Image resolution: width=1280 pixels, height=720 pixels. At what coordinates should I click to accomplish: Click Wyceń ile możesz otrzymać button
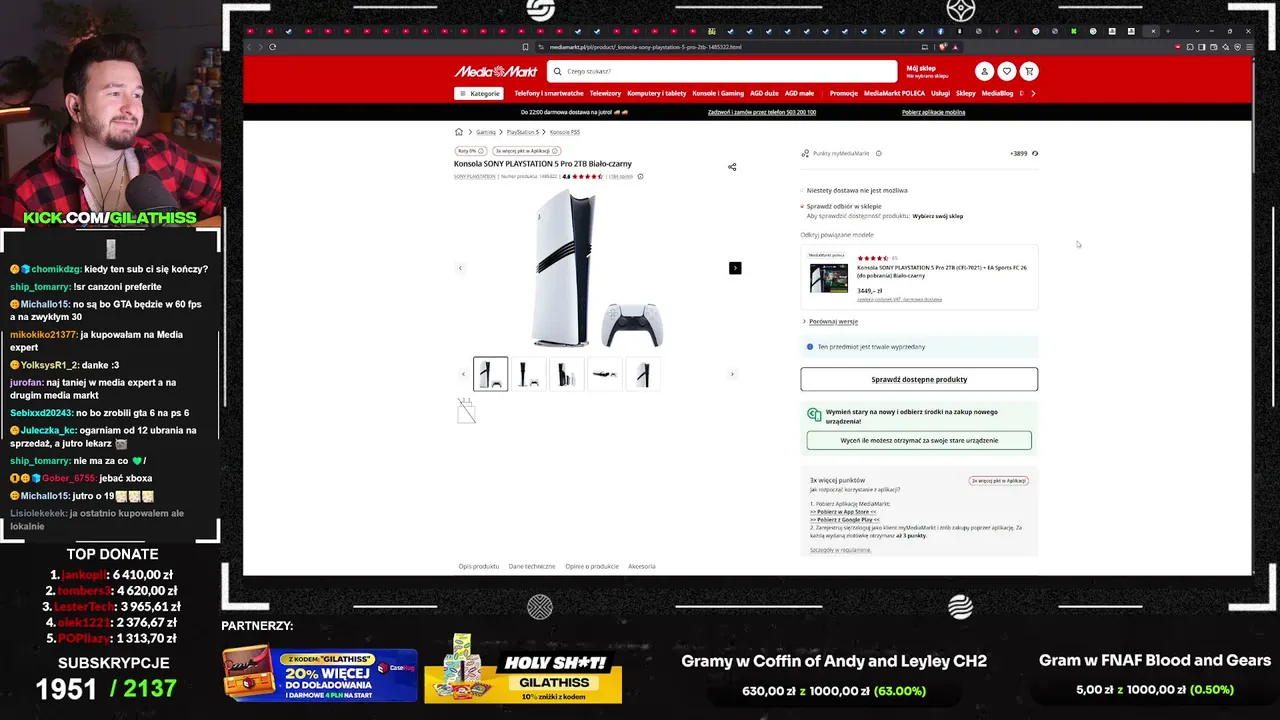pos(919,440)
